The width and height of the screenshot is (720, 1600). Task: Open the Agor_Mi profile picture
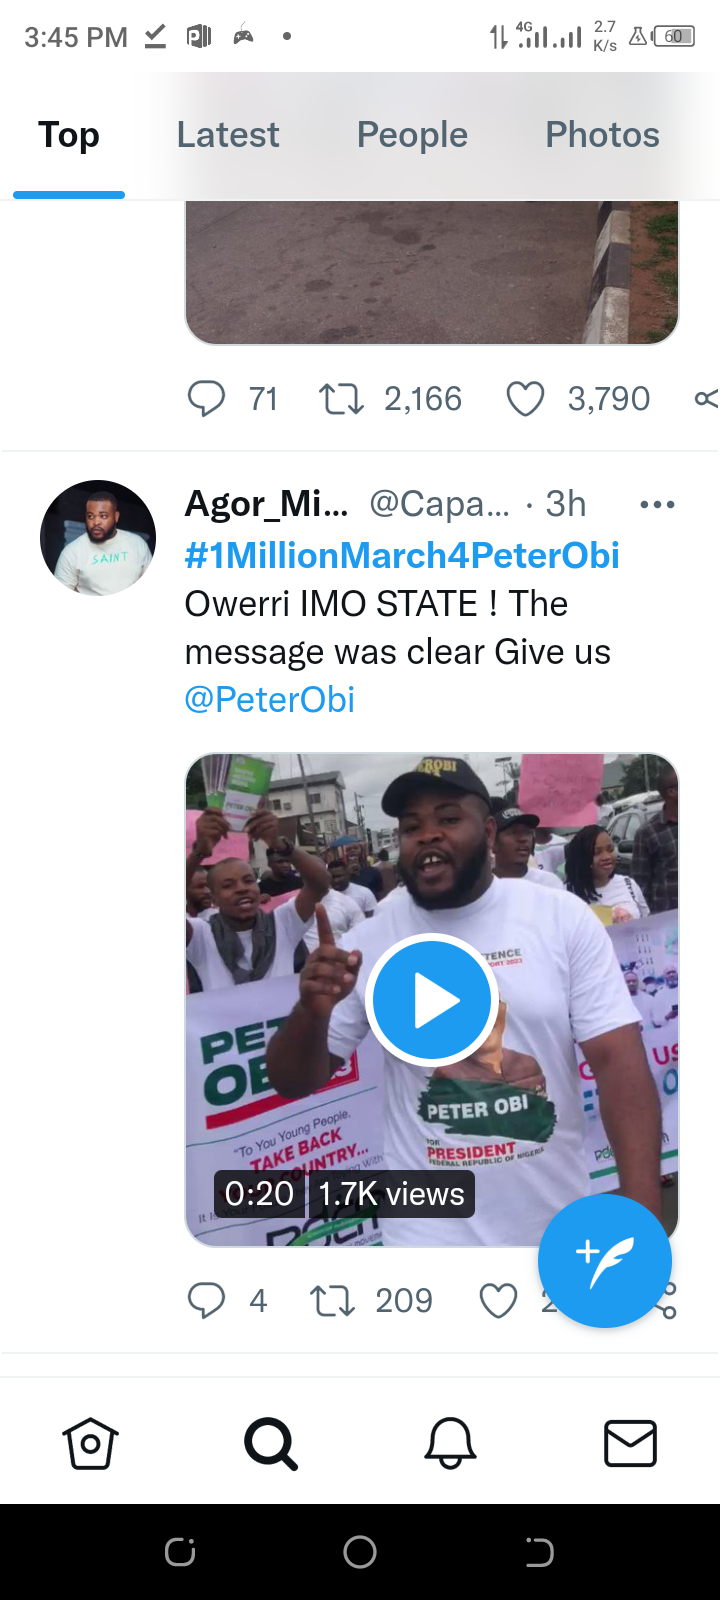tap(98, 538)
